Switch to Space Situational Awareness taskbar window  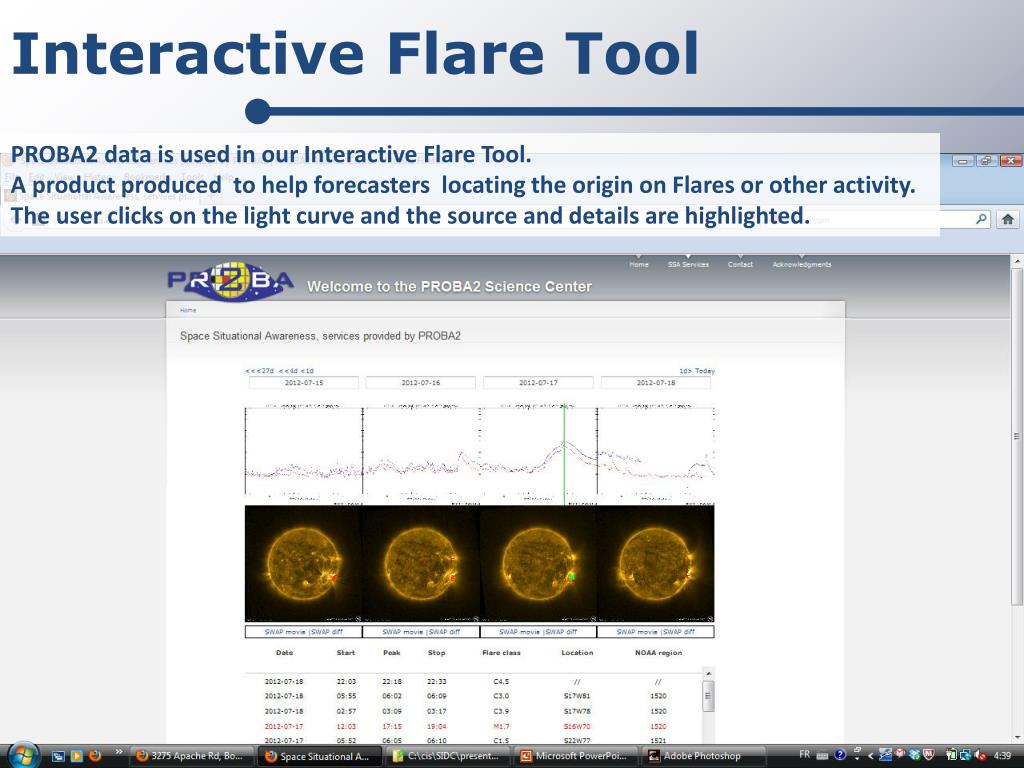[x=319, y=756]
